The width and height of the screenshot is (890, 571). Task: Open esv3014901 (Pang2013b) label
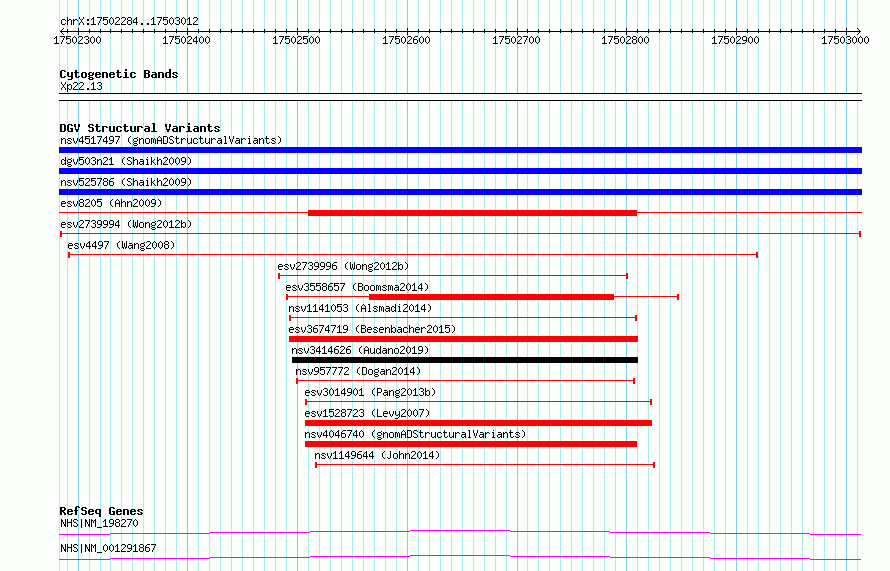click(x=370, y=392)
